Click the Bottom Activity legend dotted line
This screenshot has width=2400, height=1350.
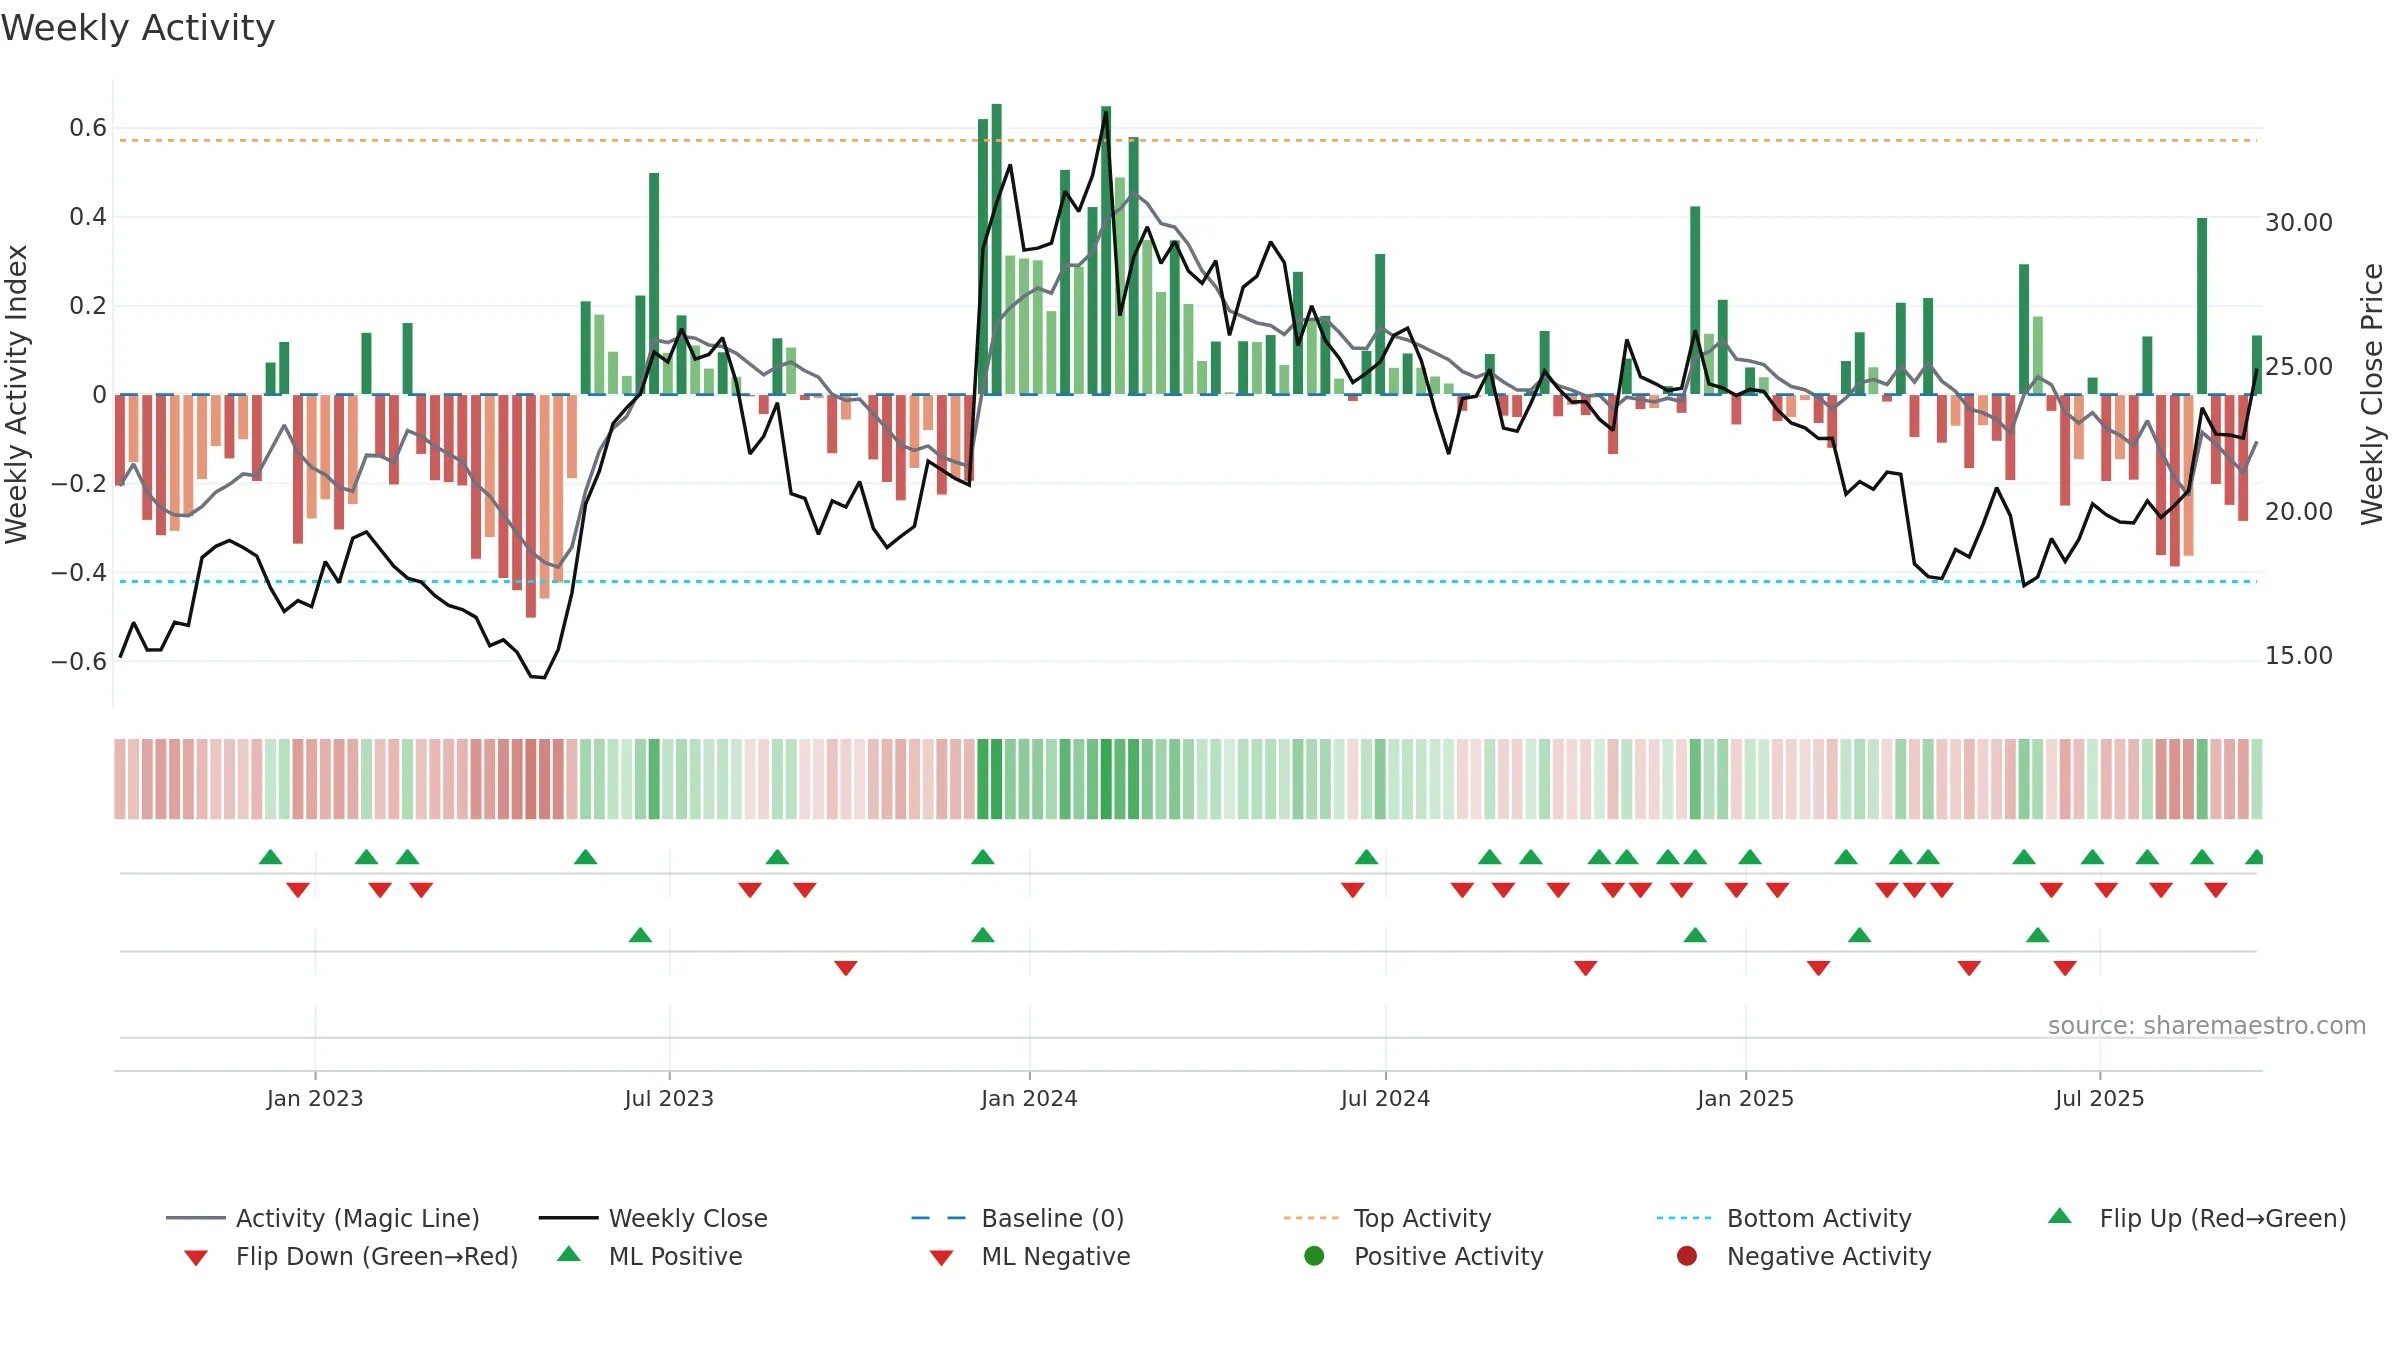(x=1684, y=1218)
